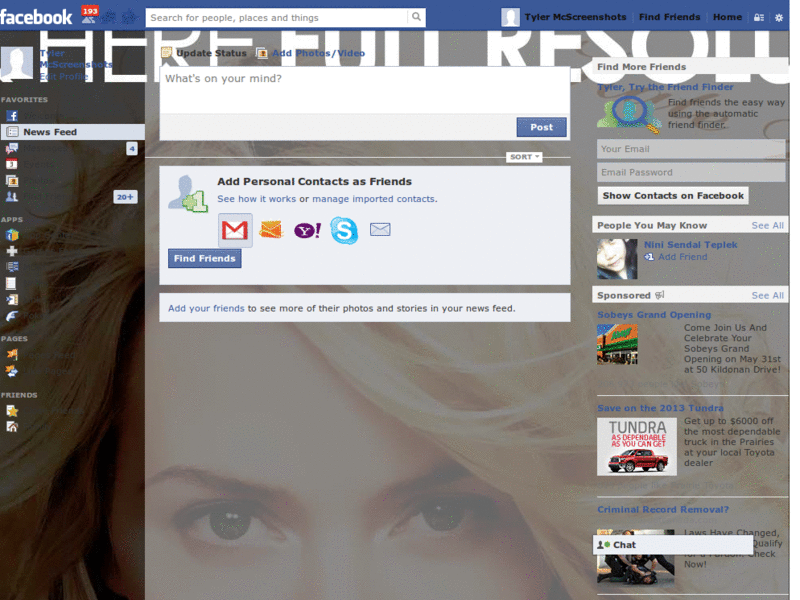
Task: Click manage imported contacts link
Action: click(373, 199)
